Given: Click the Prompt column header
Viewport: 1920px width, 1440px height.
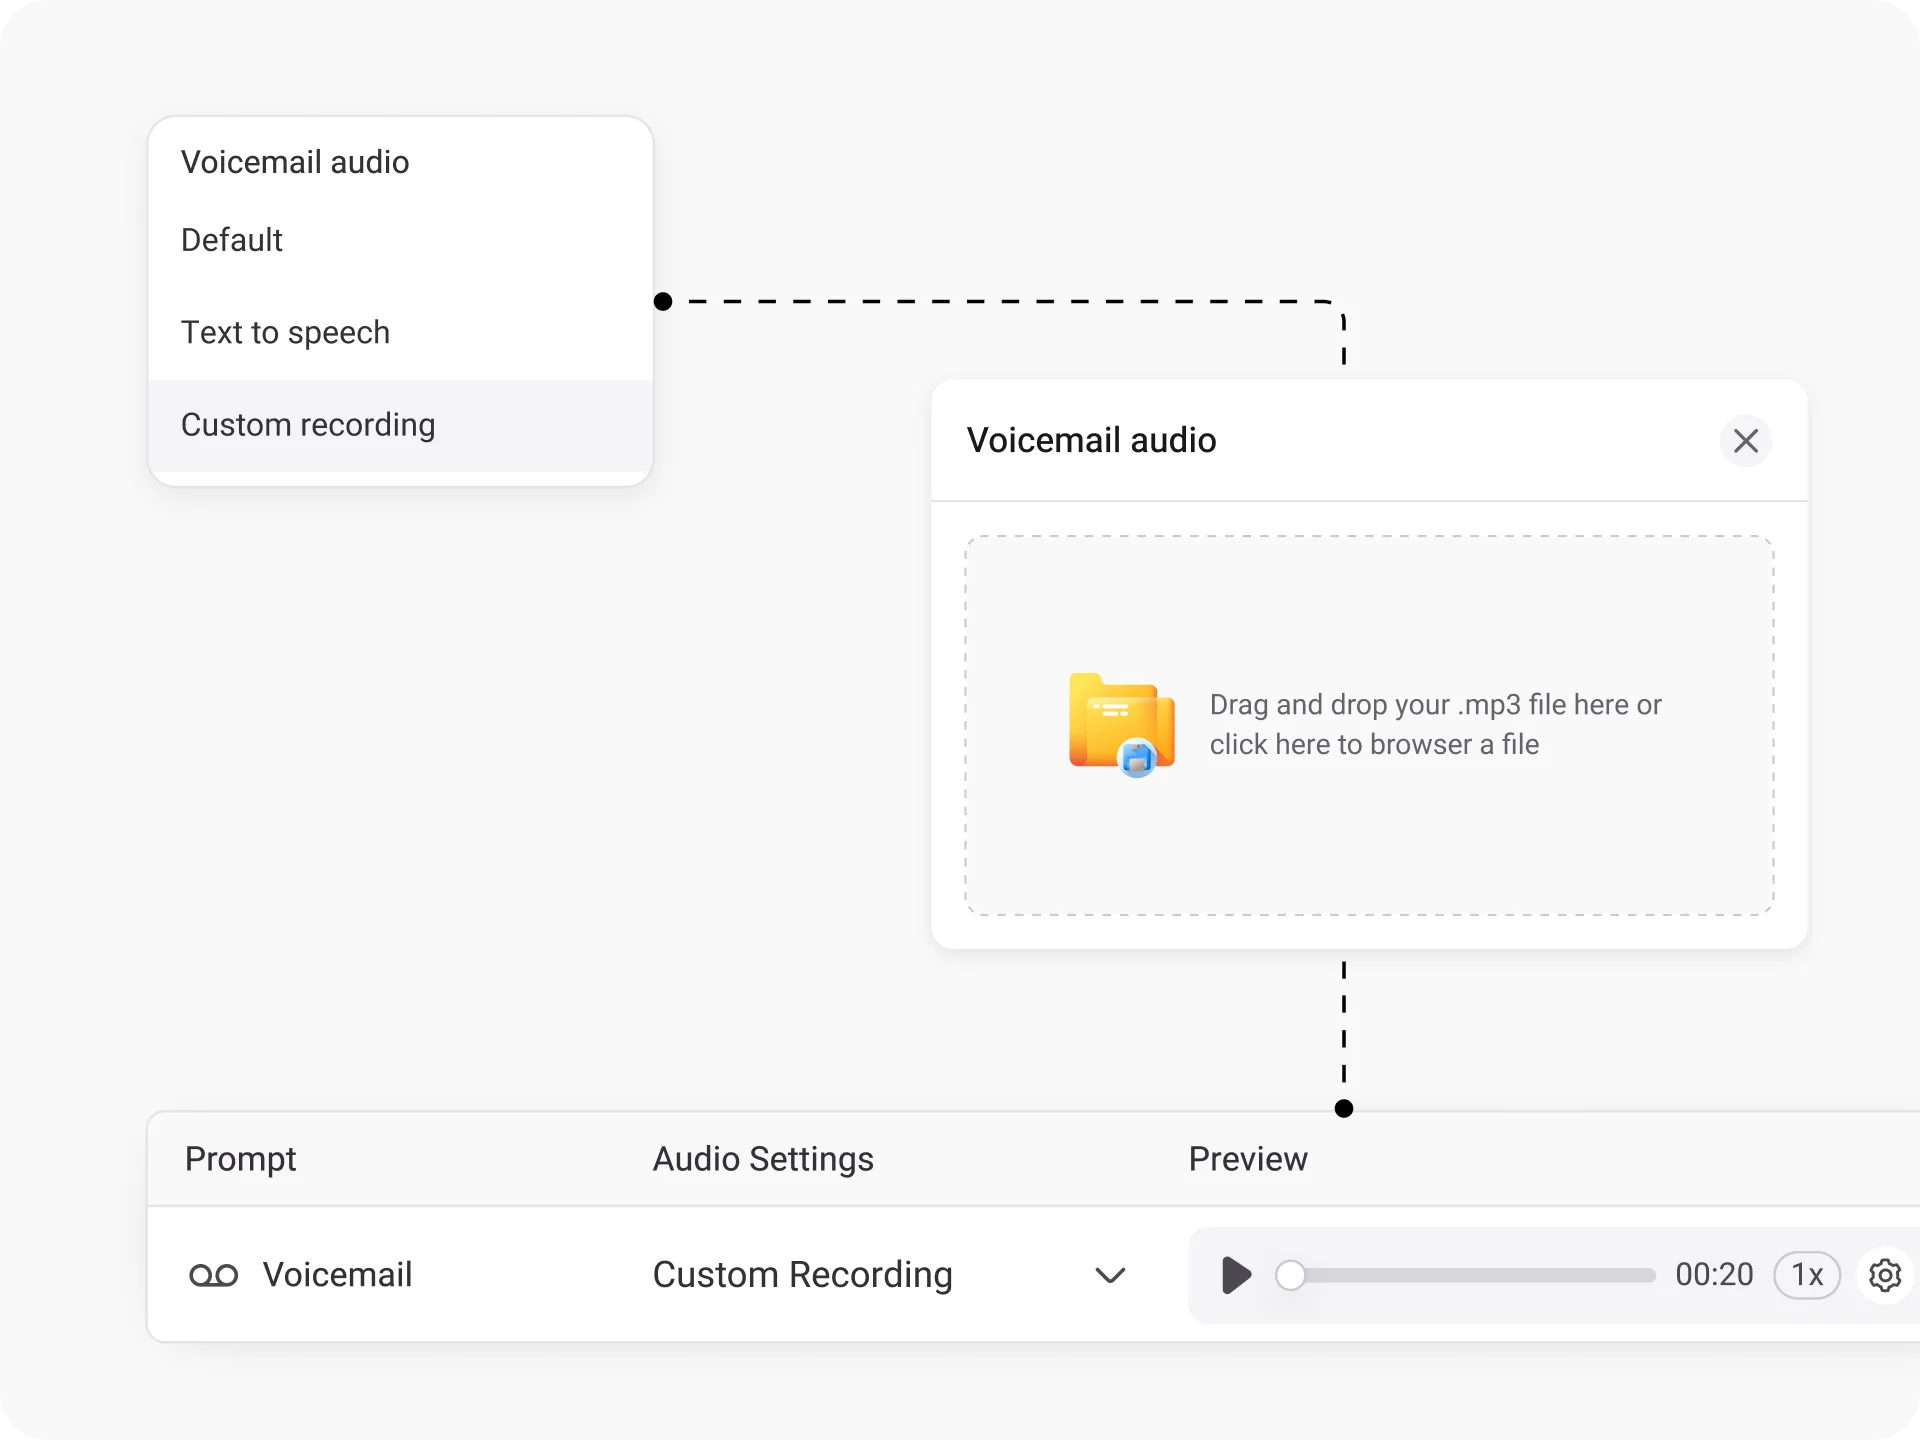Looking at the screenshot, I should (x=240, y=1159).
